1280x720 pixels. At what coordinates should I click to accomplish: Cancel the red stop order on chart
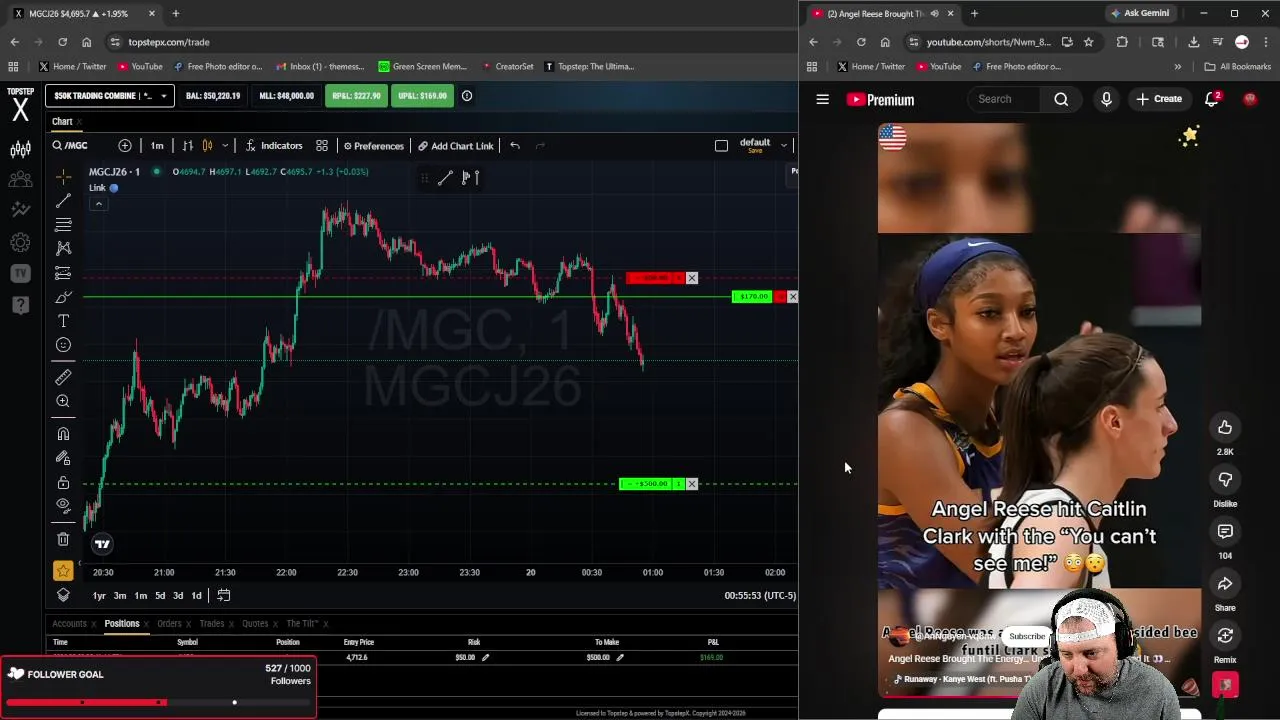pyautogui.click(x=692, y=278)
